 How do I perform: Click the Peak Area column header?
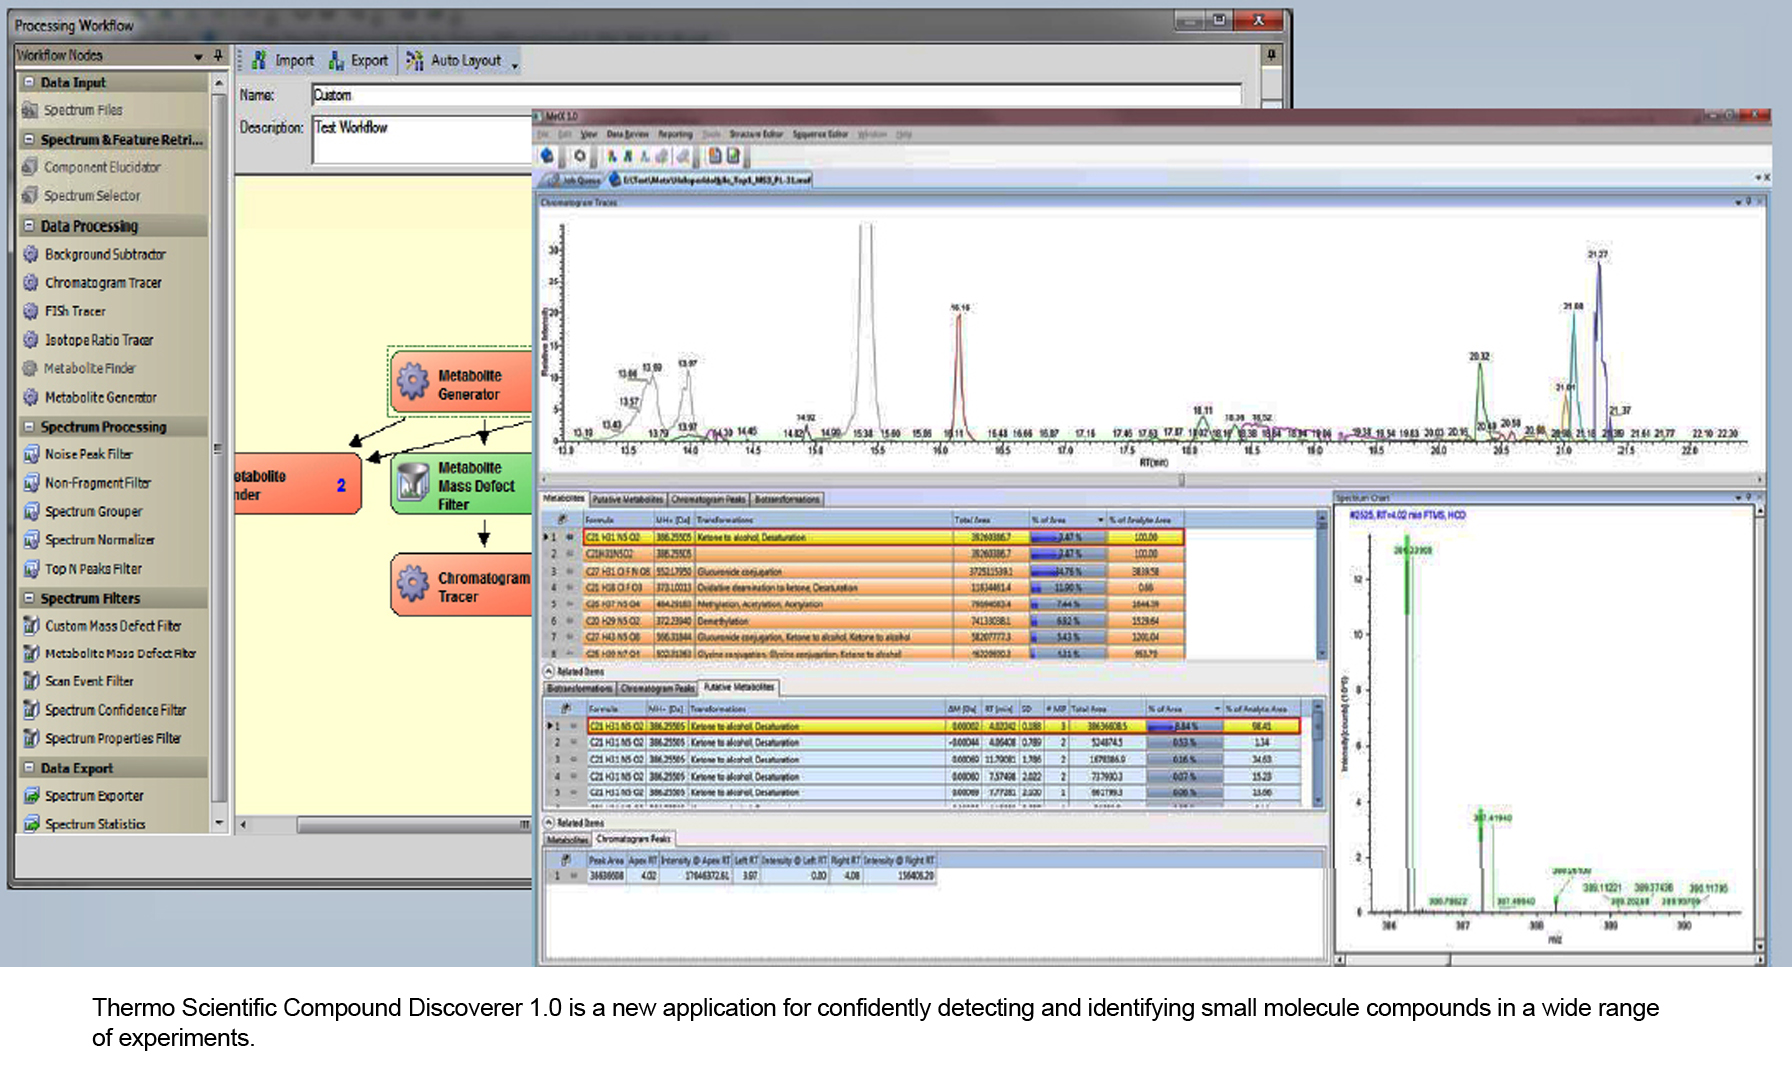click(606, 860)
